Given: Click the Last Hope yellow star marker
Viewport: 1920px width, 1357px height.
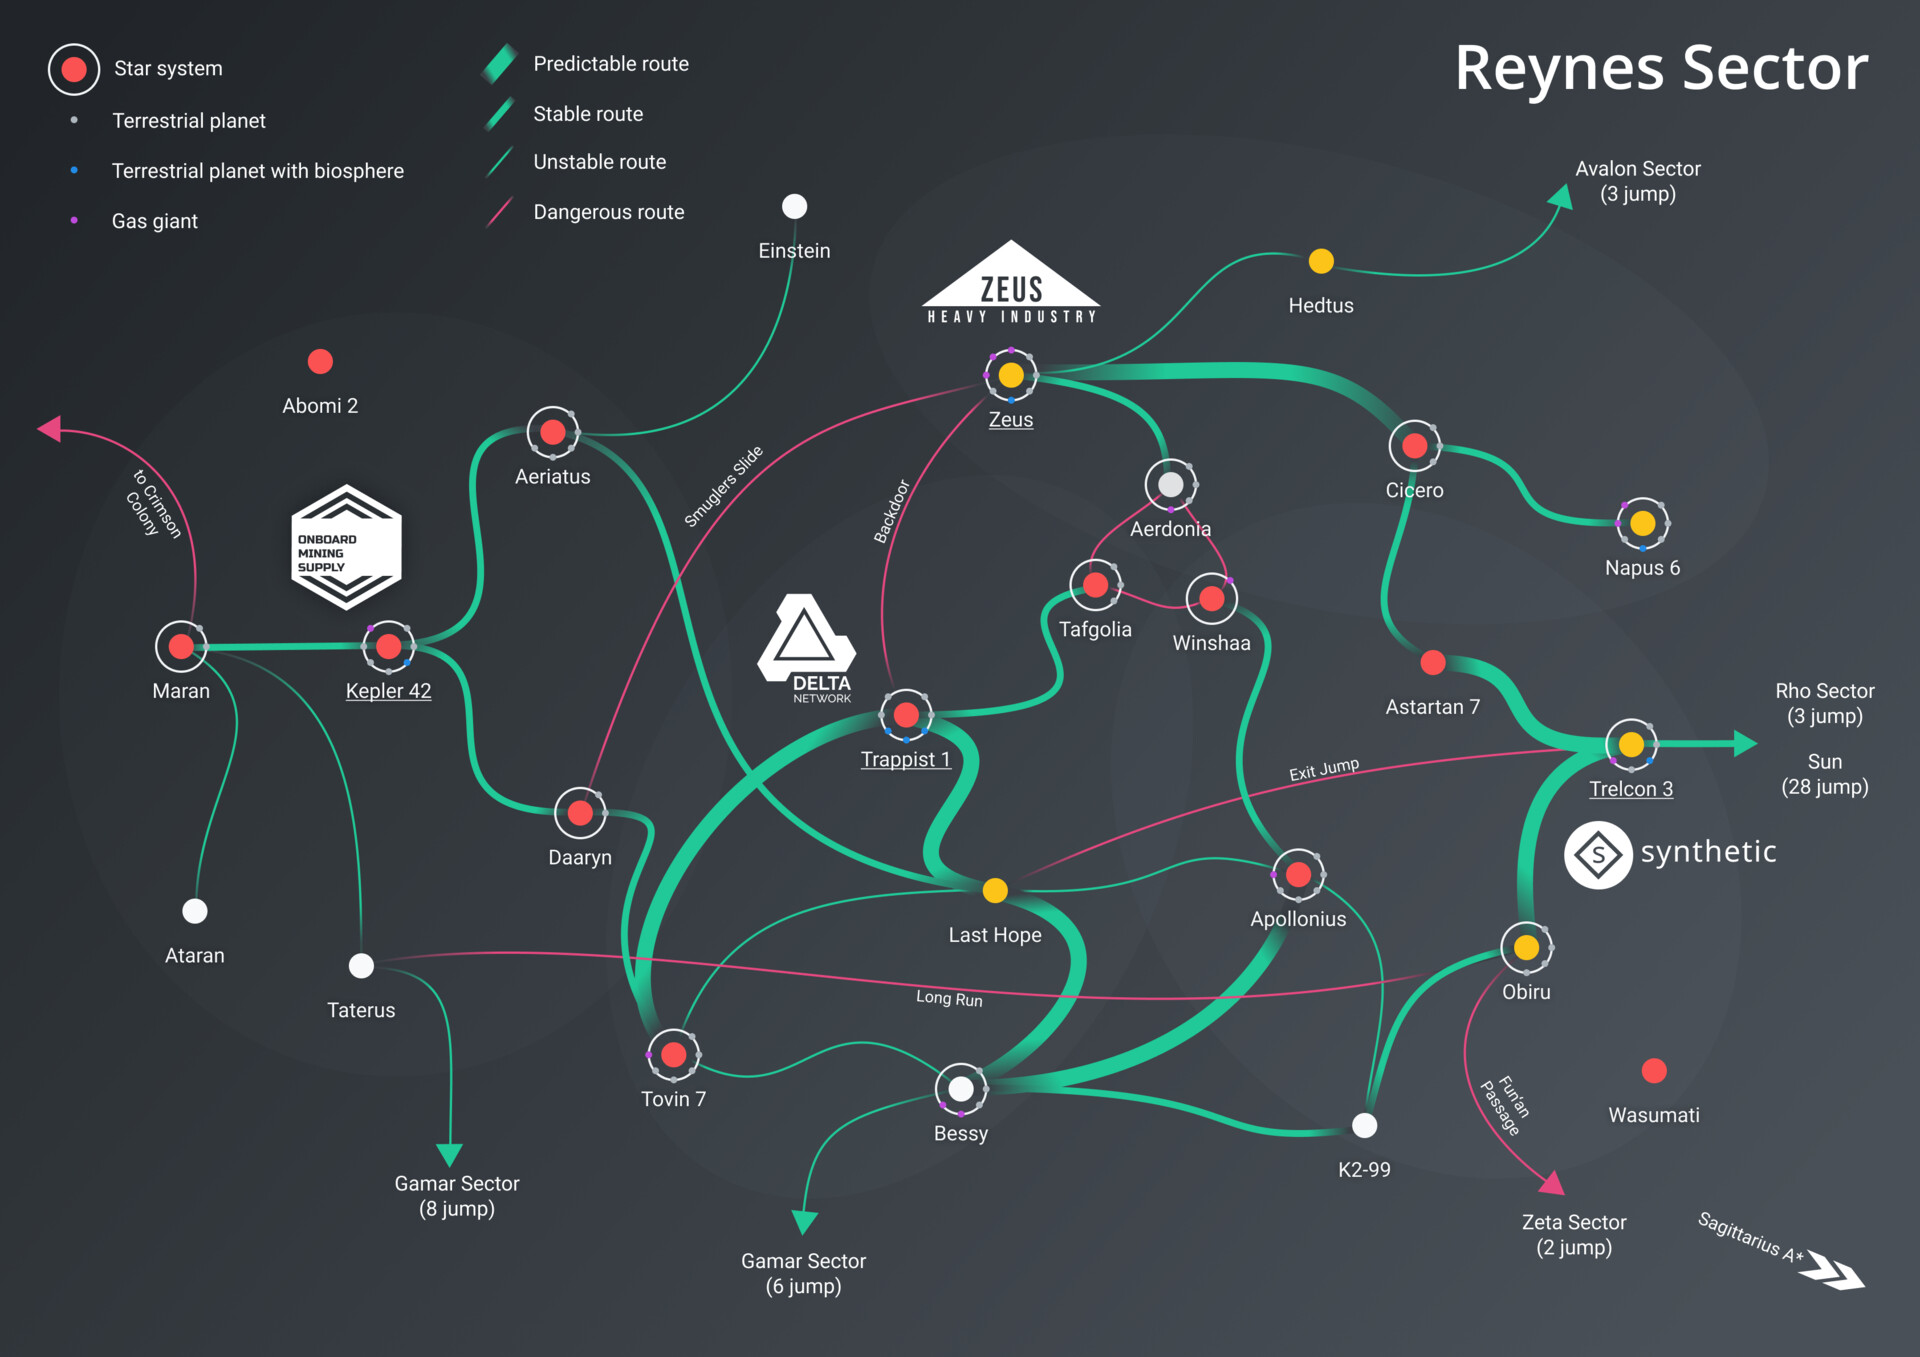Looking at the screenshot, I should [996, 889].
